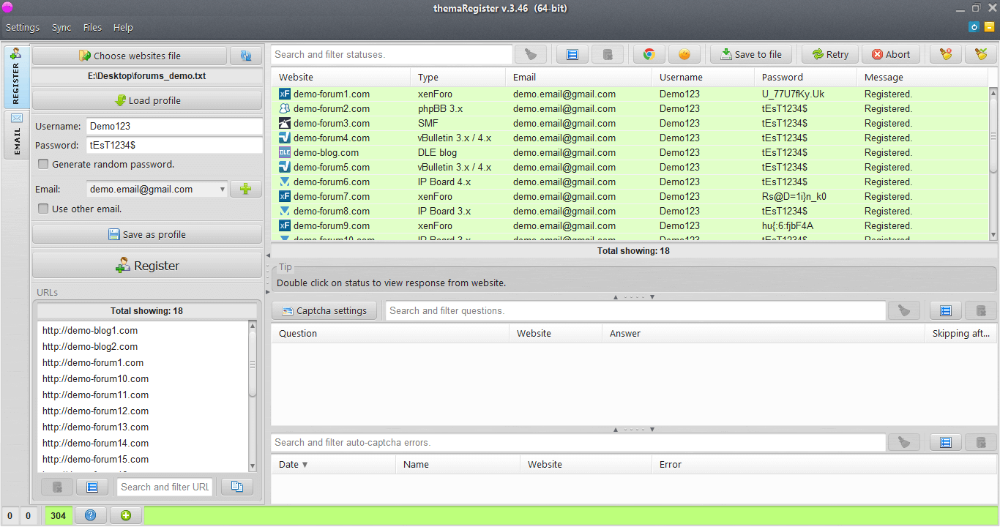Screen dimensions: 1000x527
Task: Click Save to file button
Action: coord(751,55)
